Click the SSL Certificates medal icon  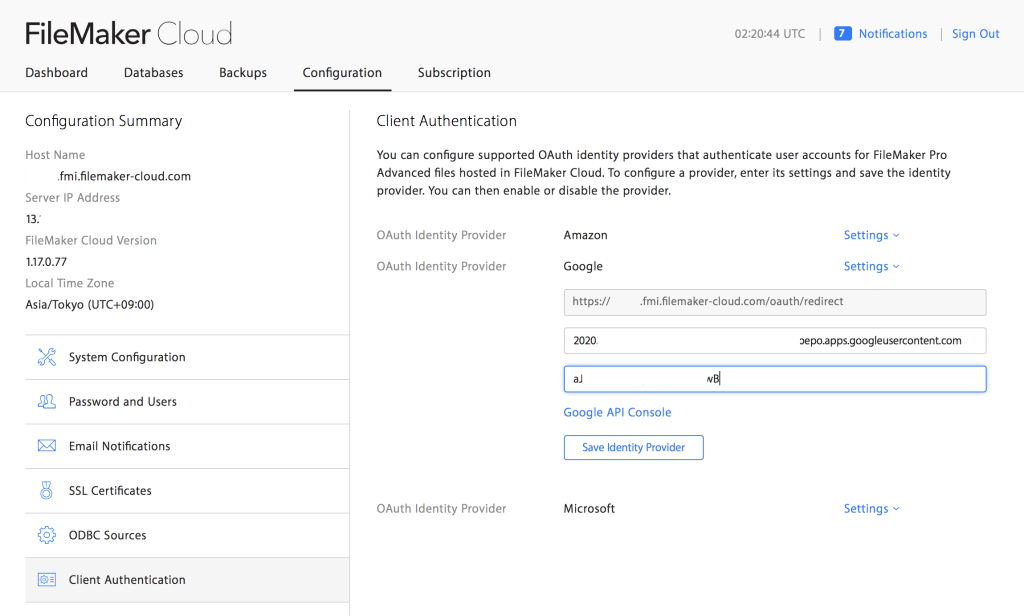(x=46, y=491)
